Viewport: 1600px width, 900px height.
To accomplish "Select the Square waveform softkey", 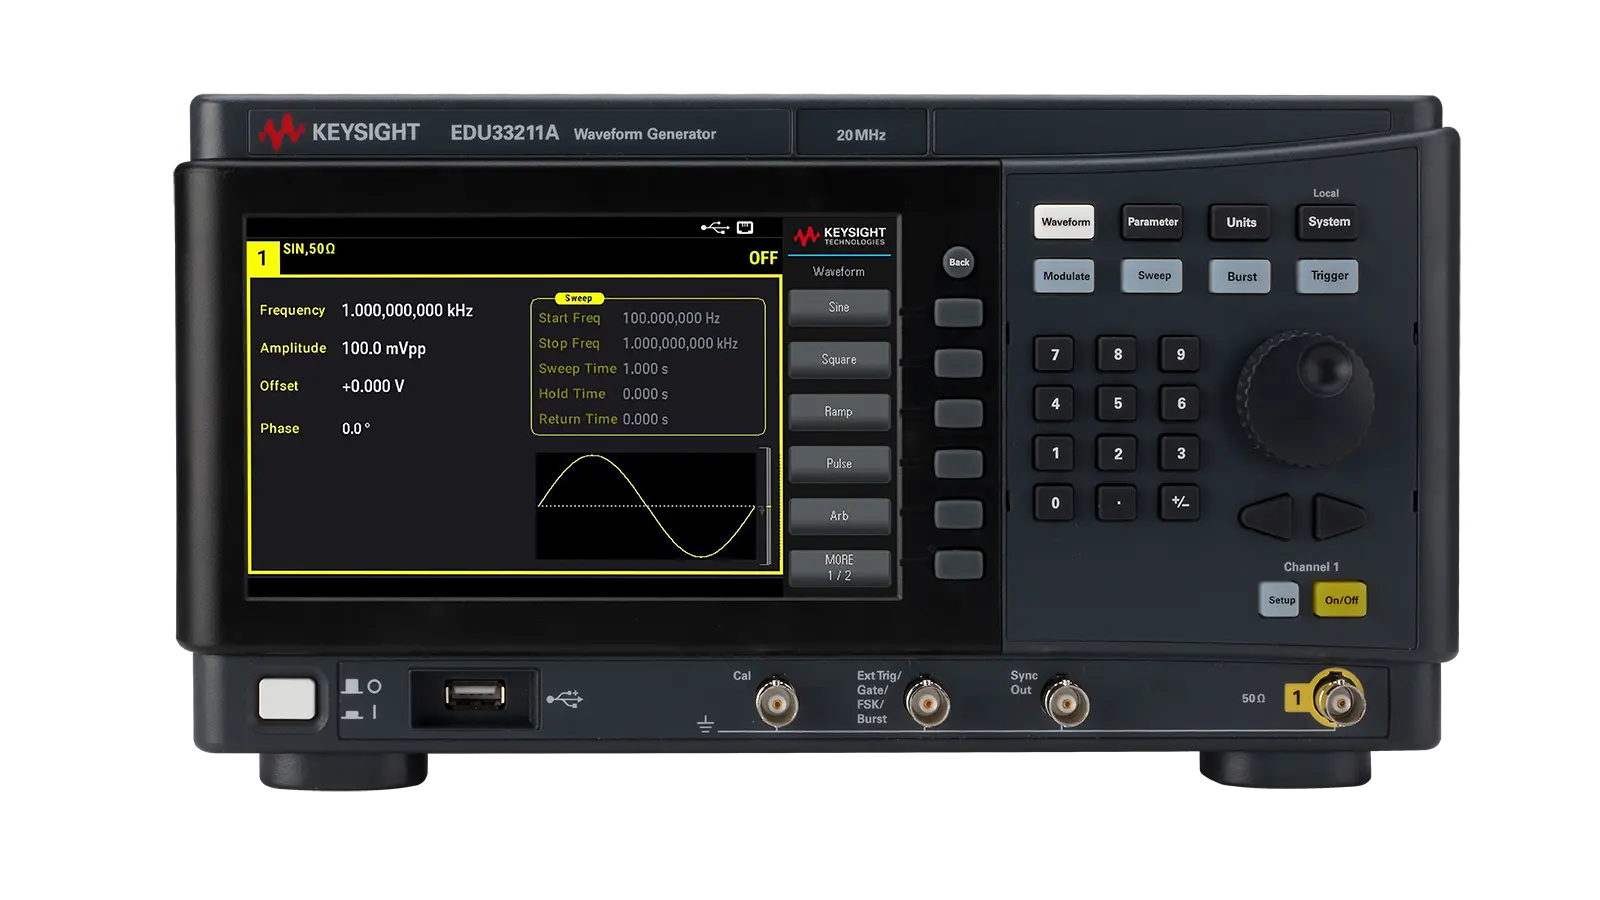I will coord(839,359).
